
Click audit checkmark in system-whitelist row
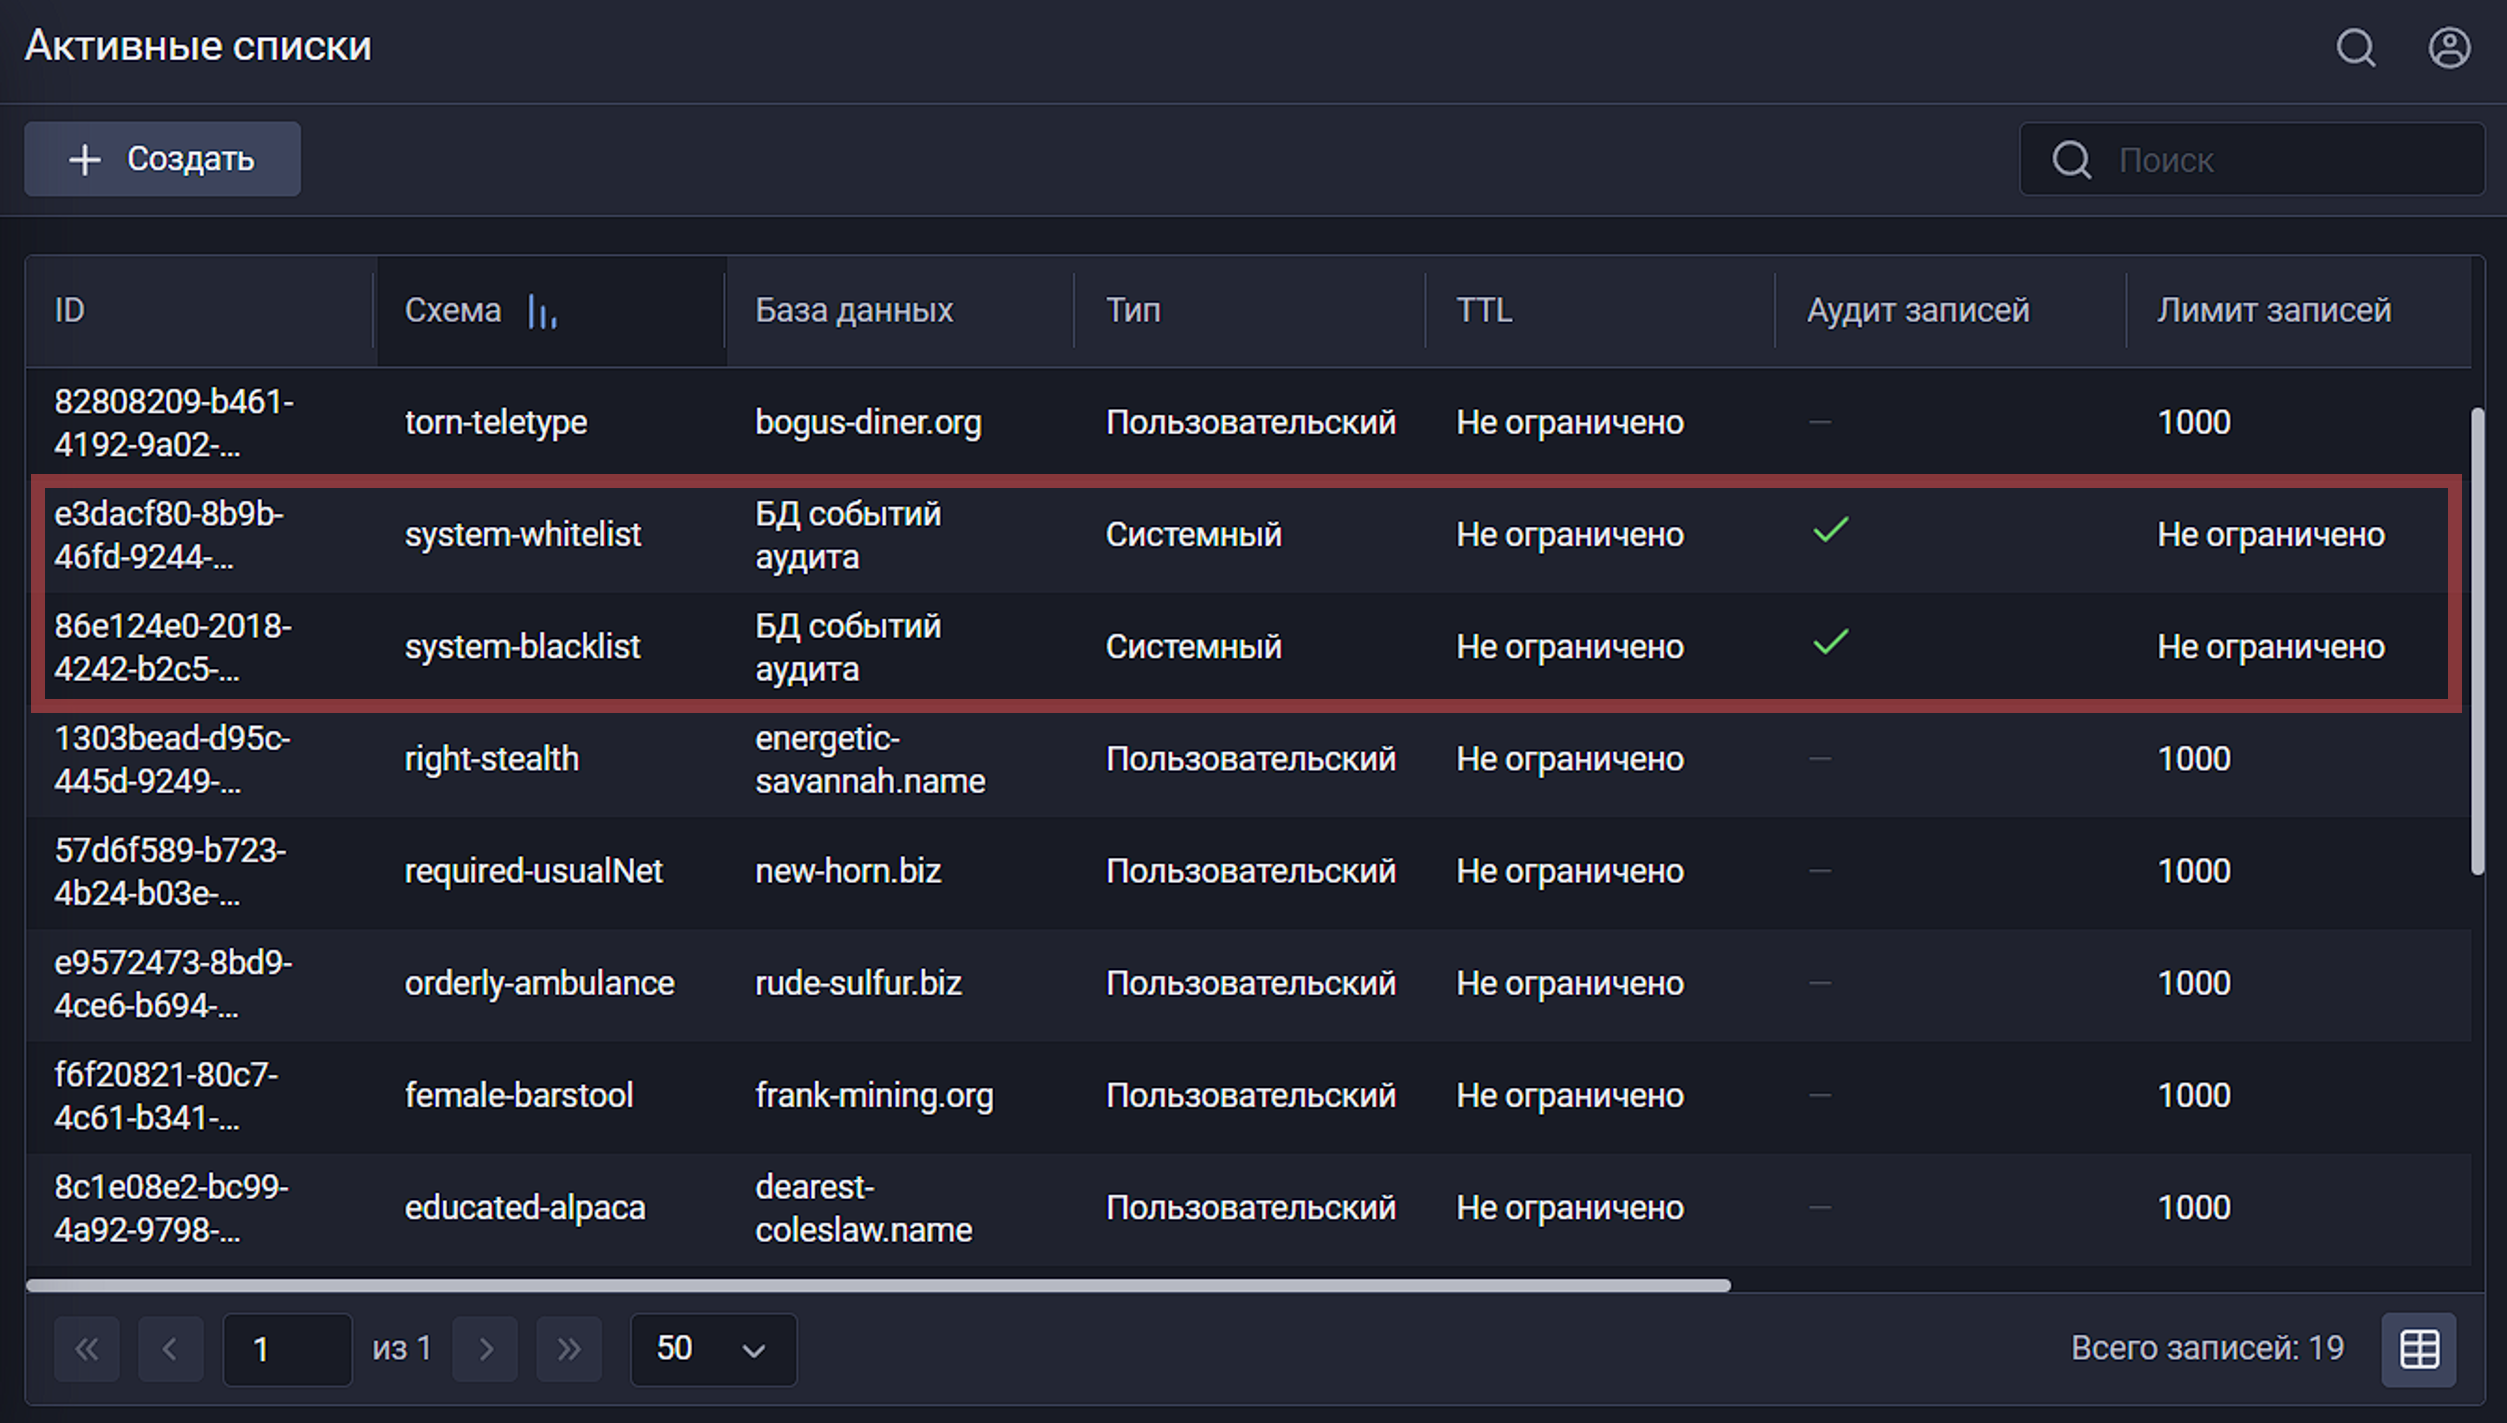[1830, 531]
